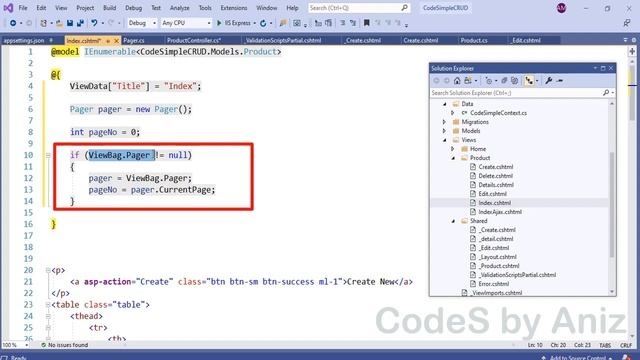The height and width of the screenshot is (360, 640).
Task: Click the bookmark toolbar icon
Action: point(367,23)
